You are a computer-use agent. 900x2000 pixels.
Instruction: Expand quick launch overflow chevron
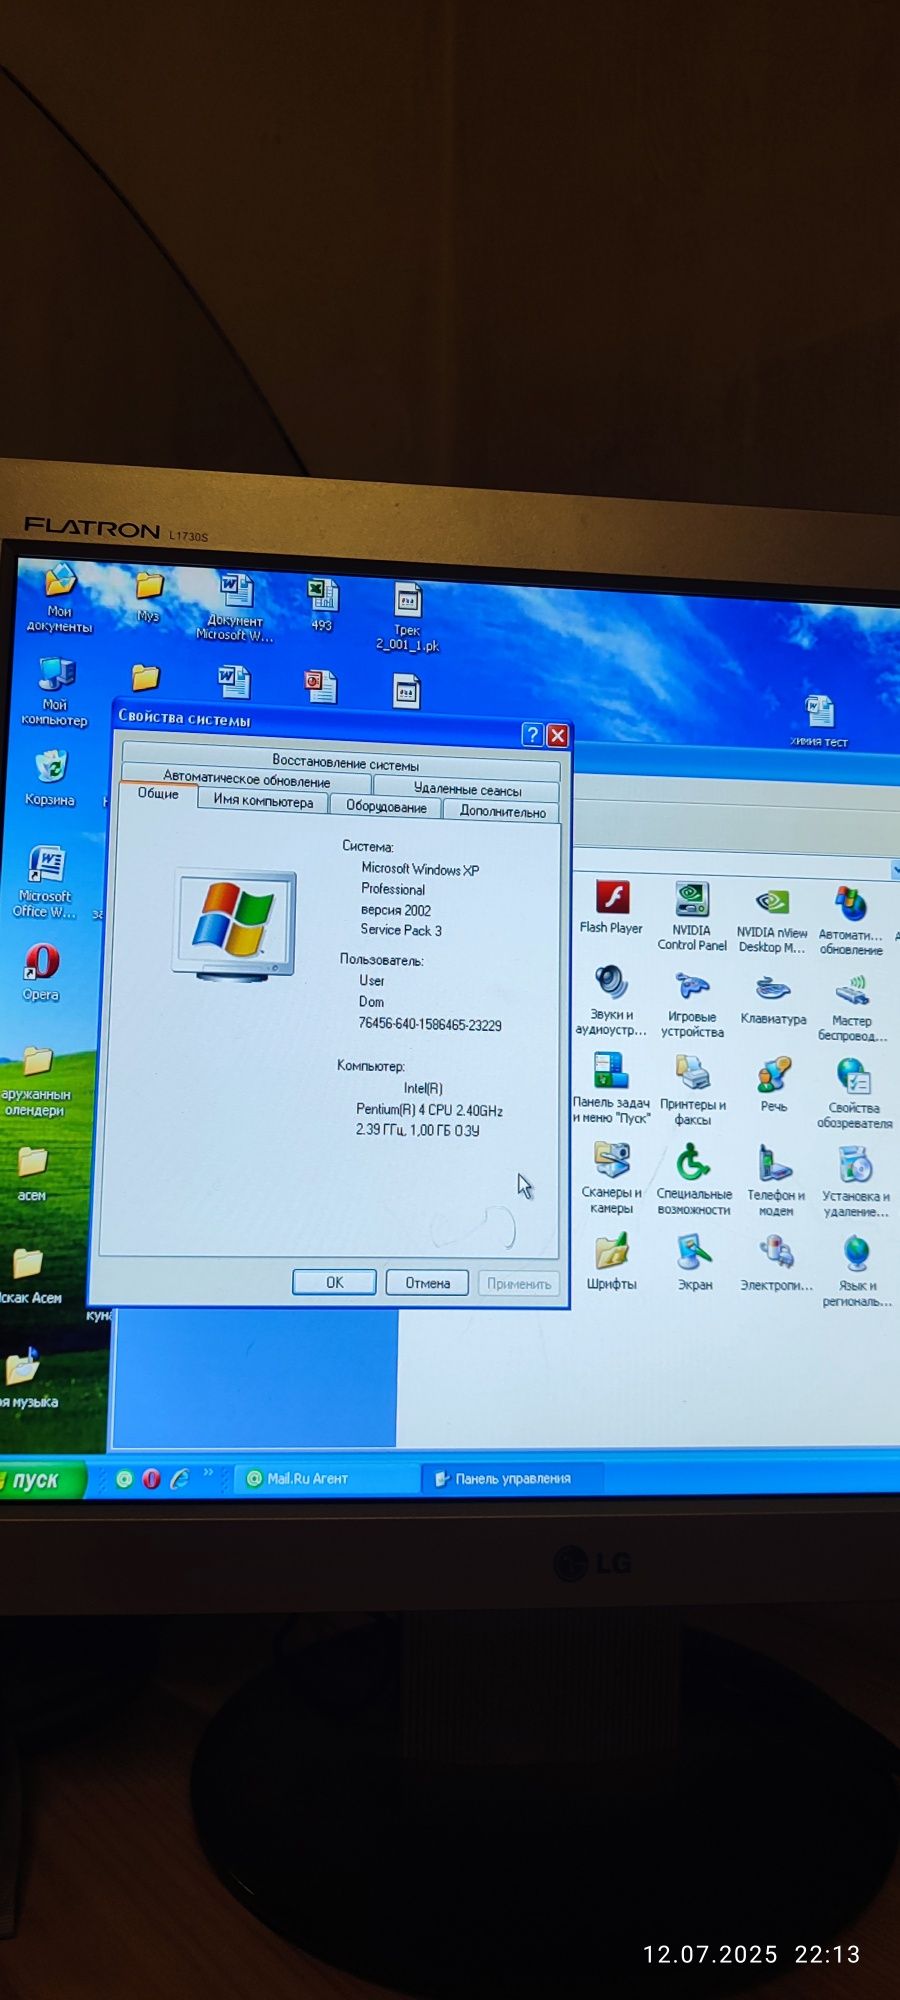[x=208, y=1473]
